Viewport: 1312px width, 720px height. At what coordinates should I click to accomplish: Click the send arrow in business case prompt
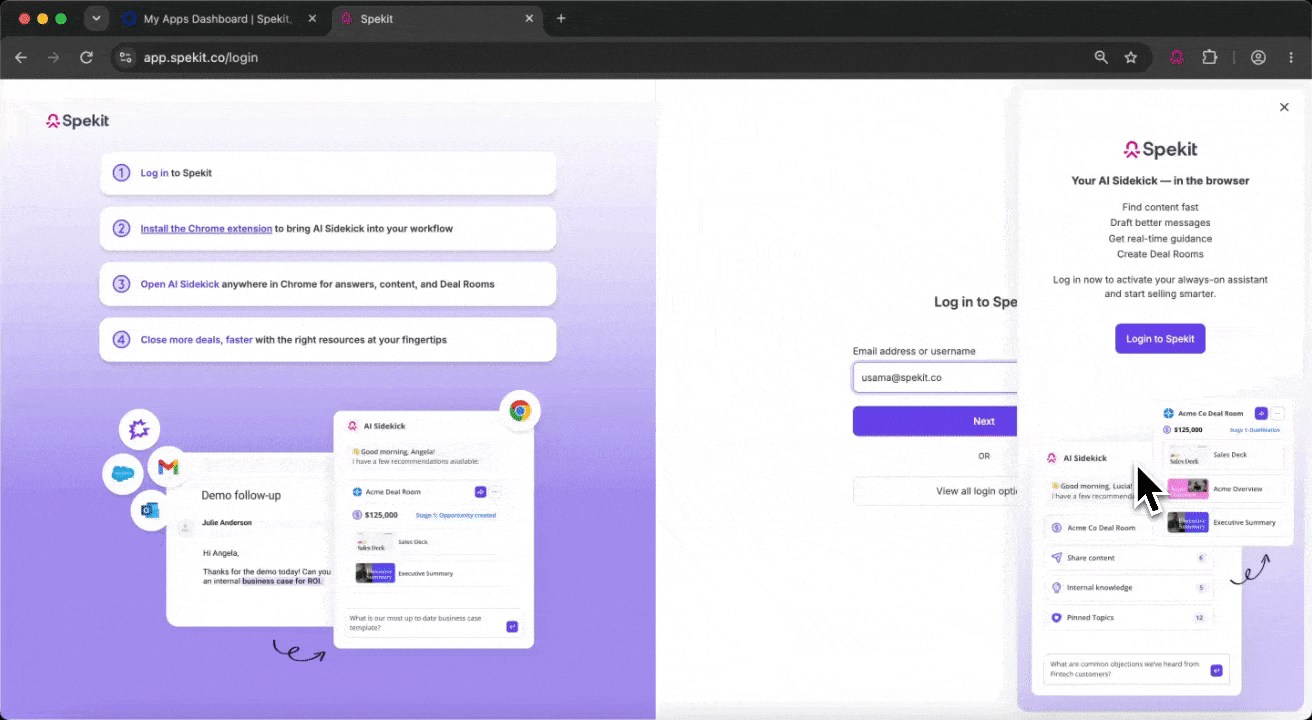[512, 626]
